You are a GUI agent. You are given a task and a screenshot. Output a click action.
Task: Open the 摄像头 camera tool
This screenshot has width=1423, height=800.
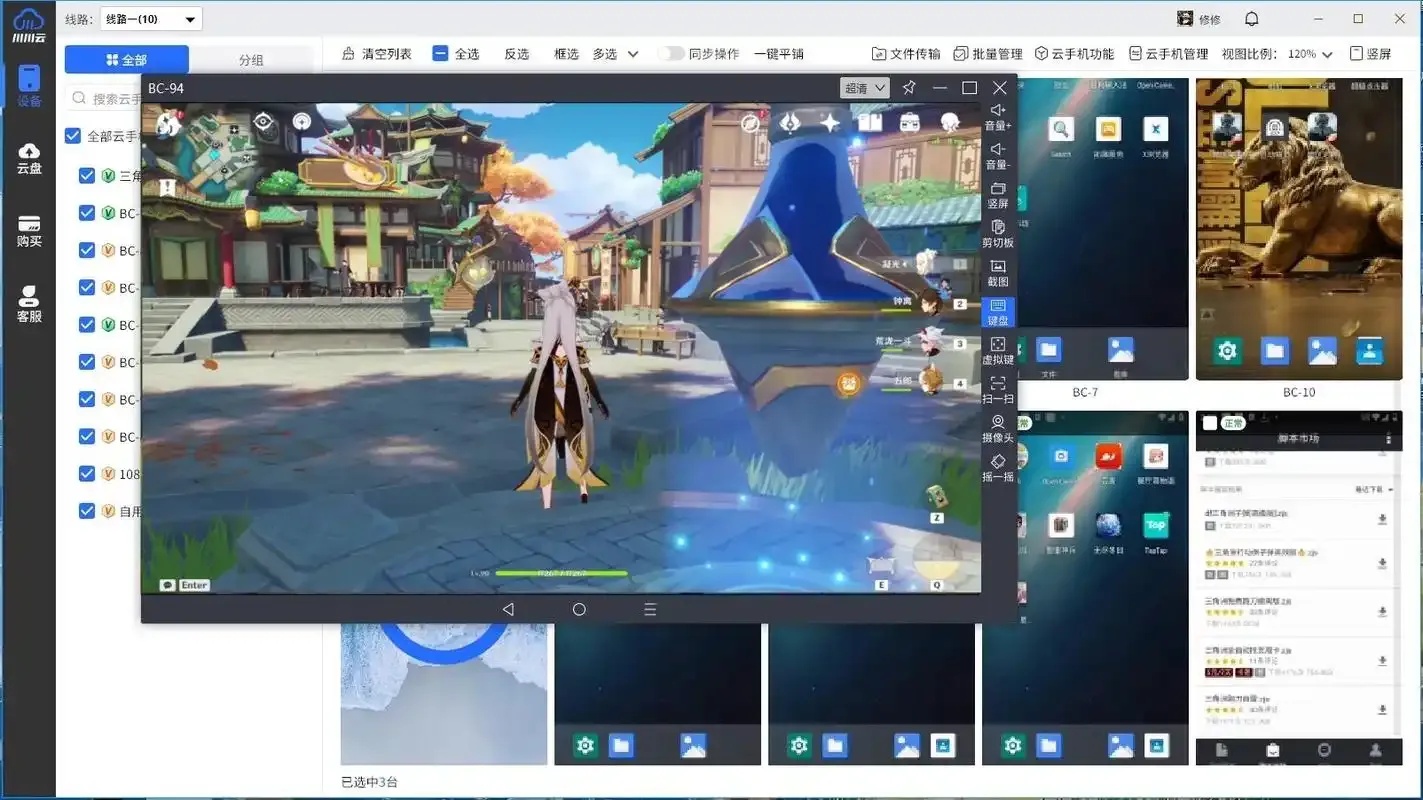(x=998, y=429)
